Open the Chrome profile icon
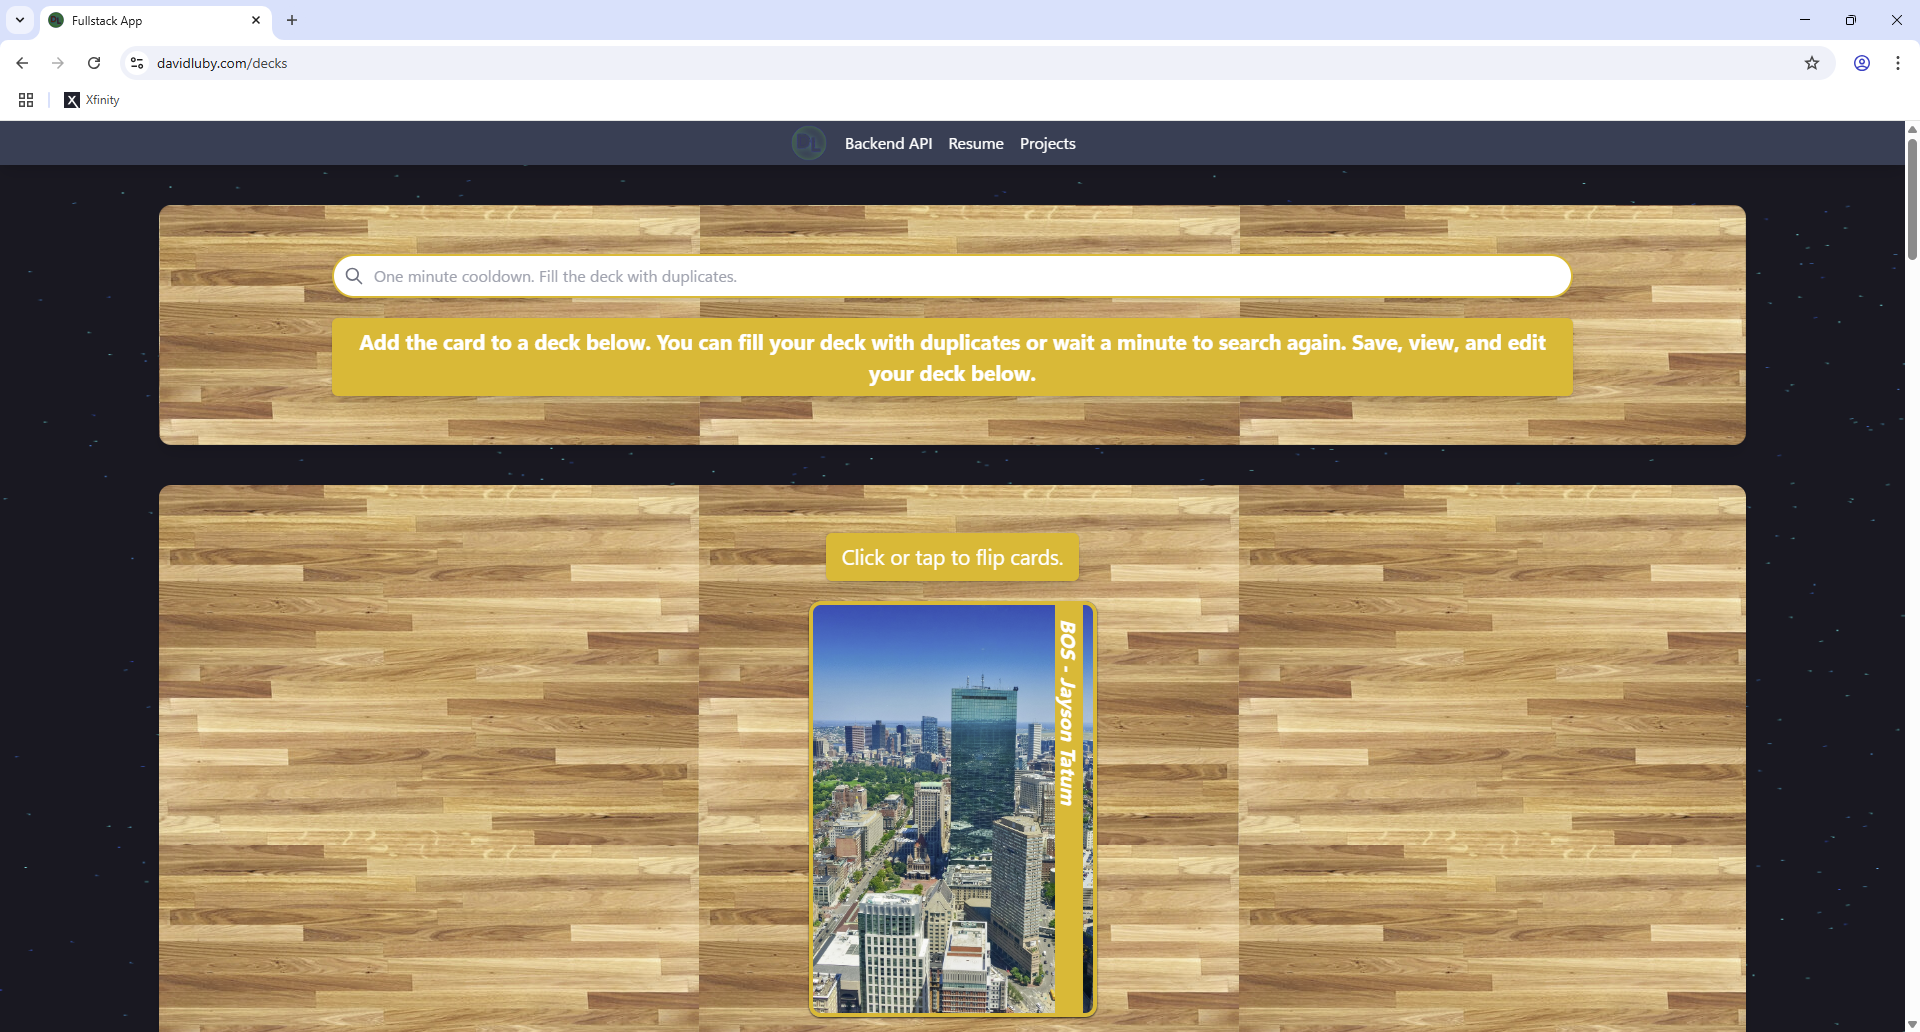The width and height of the screenshot is (1920, 1032). click(1862, 63)
